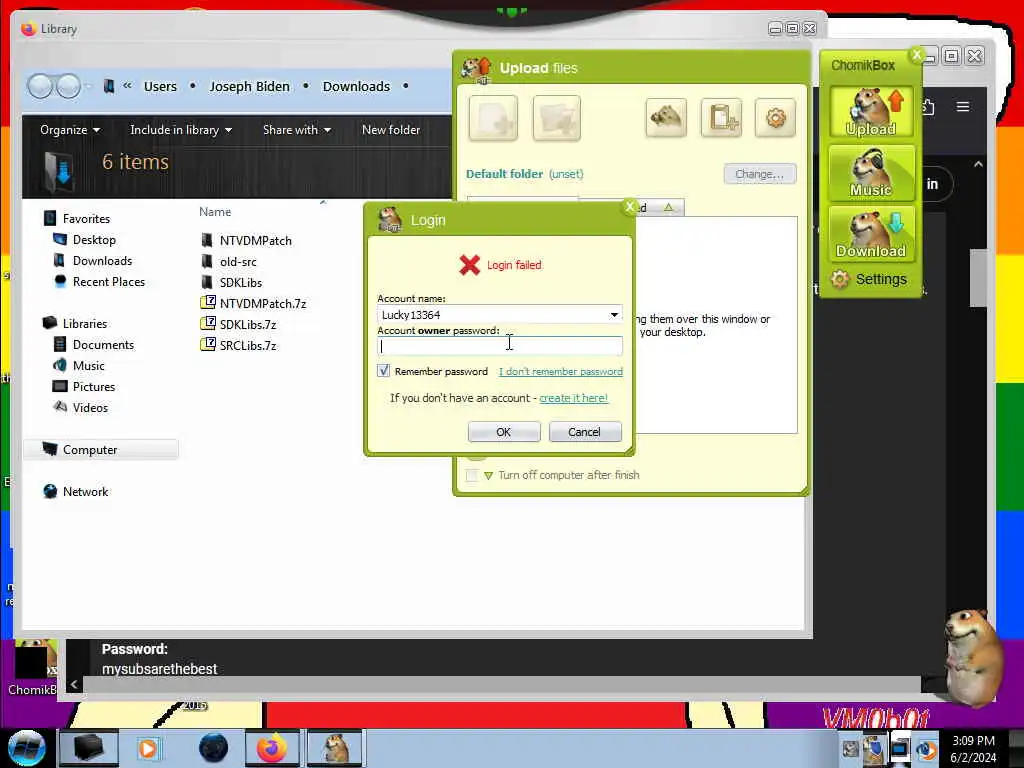Close the ChomikBox widget with green X
The width and height of the screenshot is (1024, 768).
(x=916, y=56)
